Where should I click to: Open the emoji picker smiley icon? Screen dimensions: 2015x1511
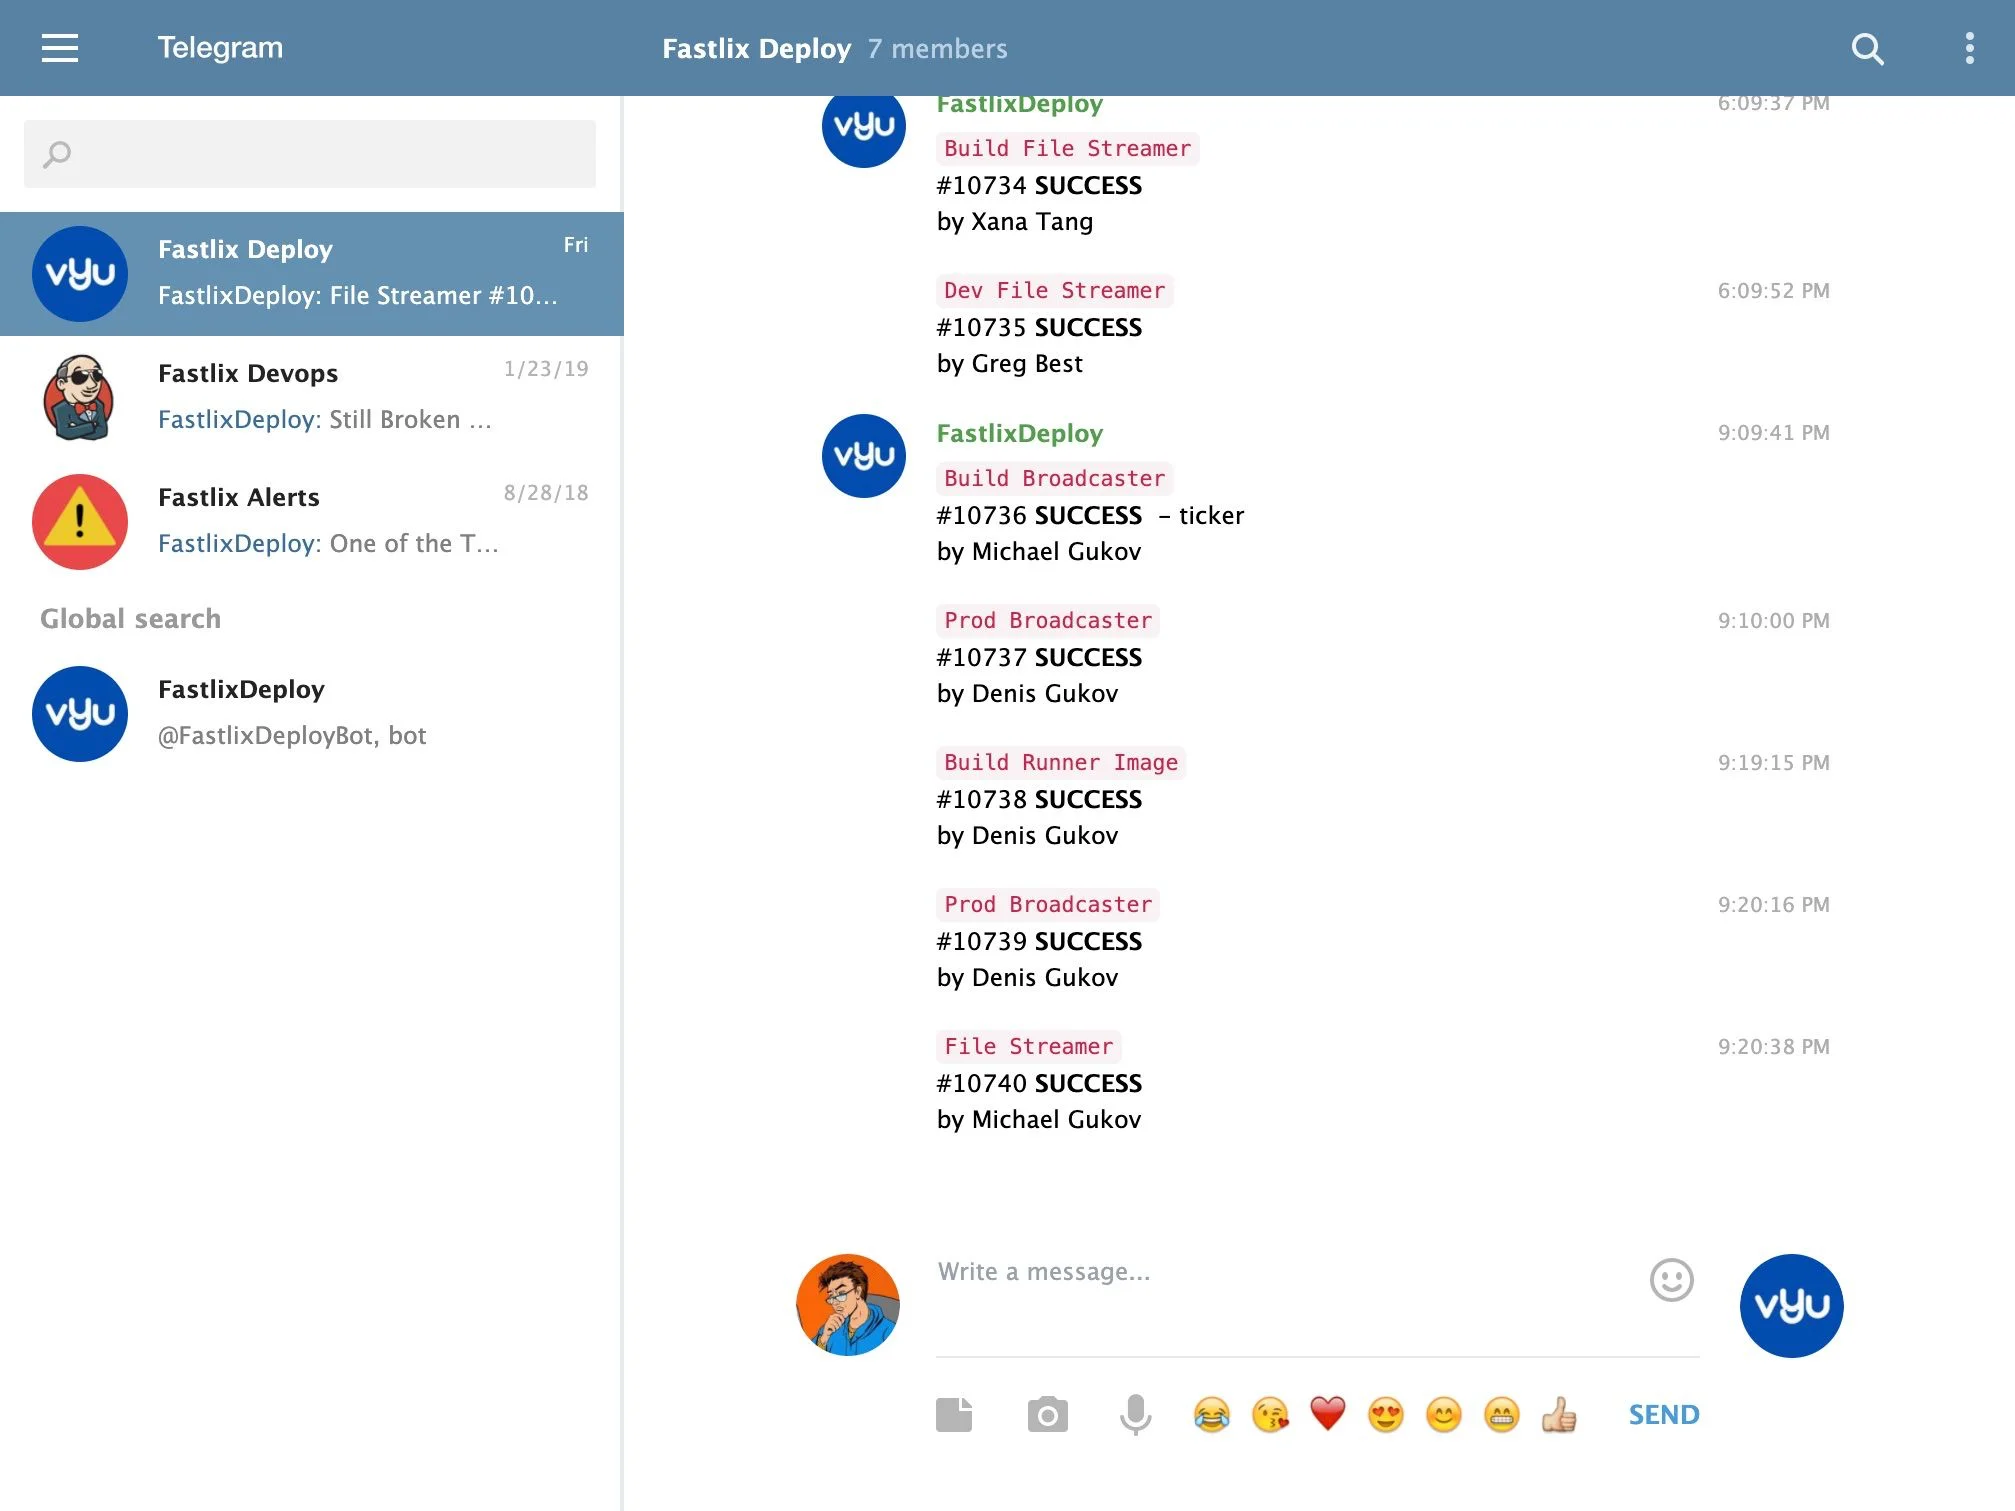click(x=1671, y=1279)
